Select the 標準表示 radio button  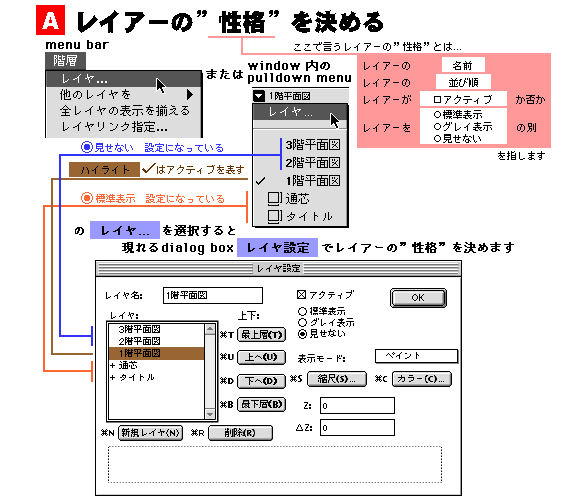click(302, 311)
